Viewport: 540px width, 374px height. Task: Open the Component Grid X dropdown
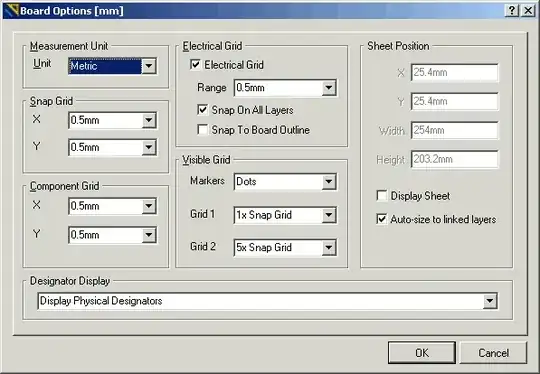[149, 206]
